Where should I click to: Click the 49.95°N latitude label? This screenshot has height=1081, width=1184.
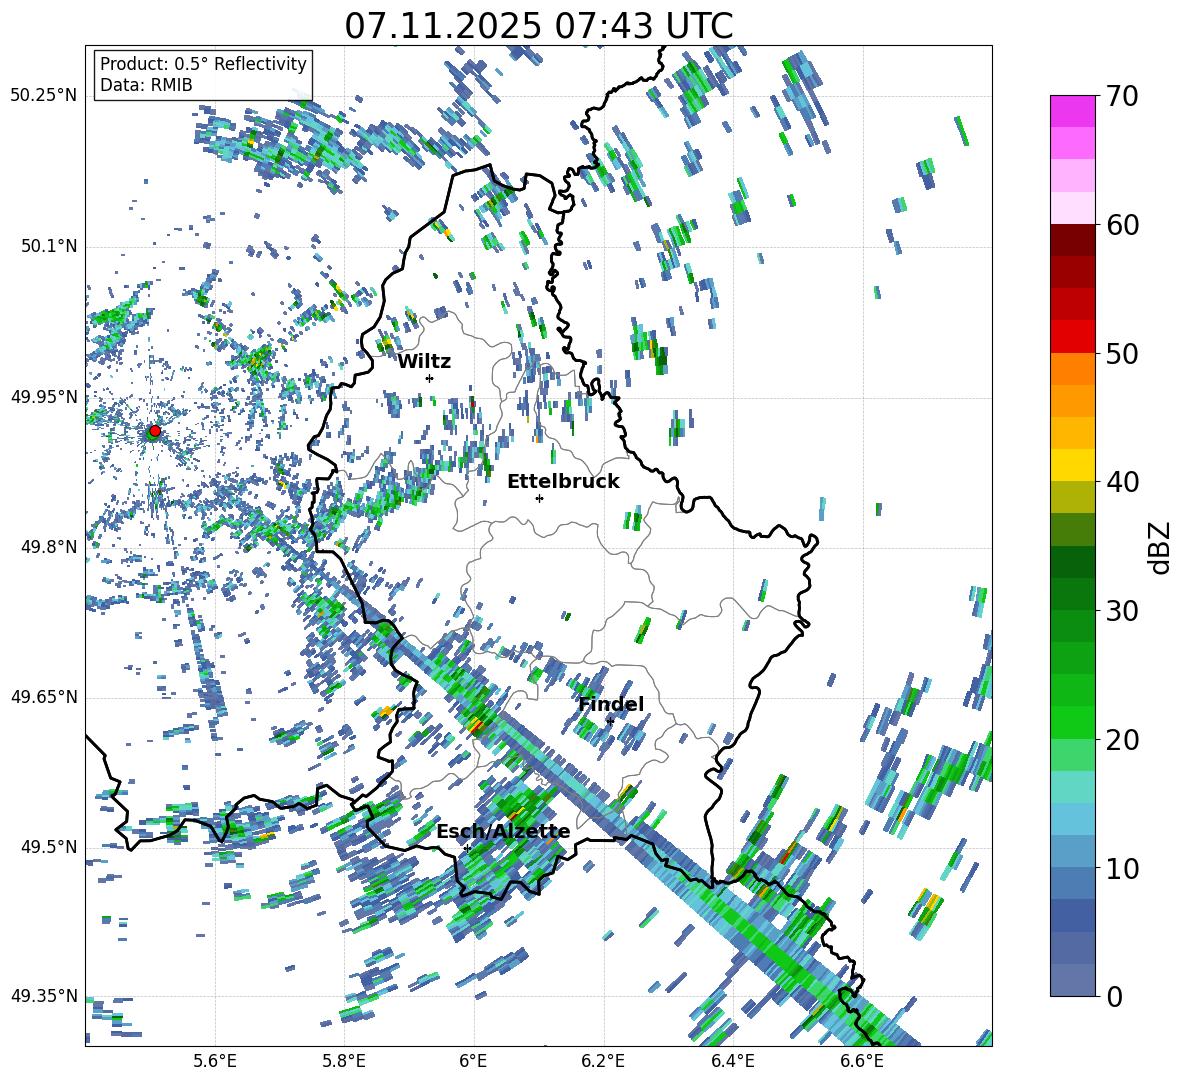(44, 397)
